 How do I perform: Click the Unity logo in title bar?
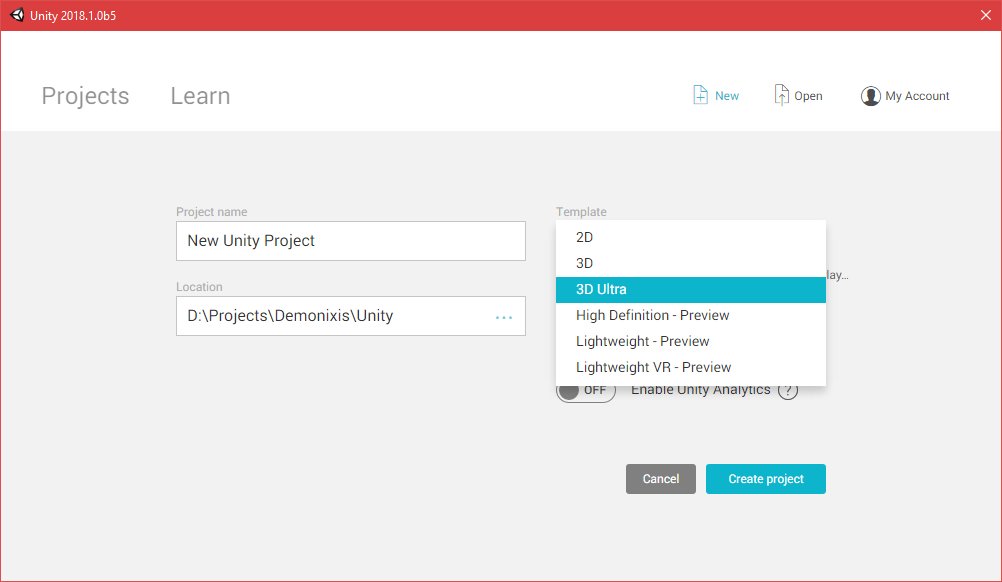coord(17,15)
